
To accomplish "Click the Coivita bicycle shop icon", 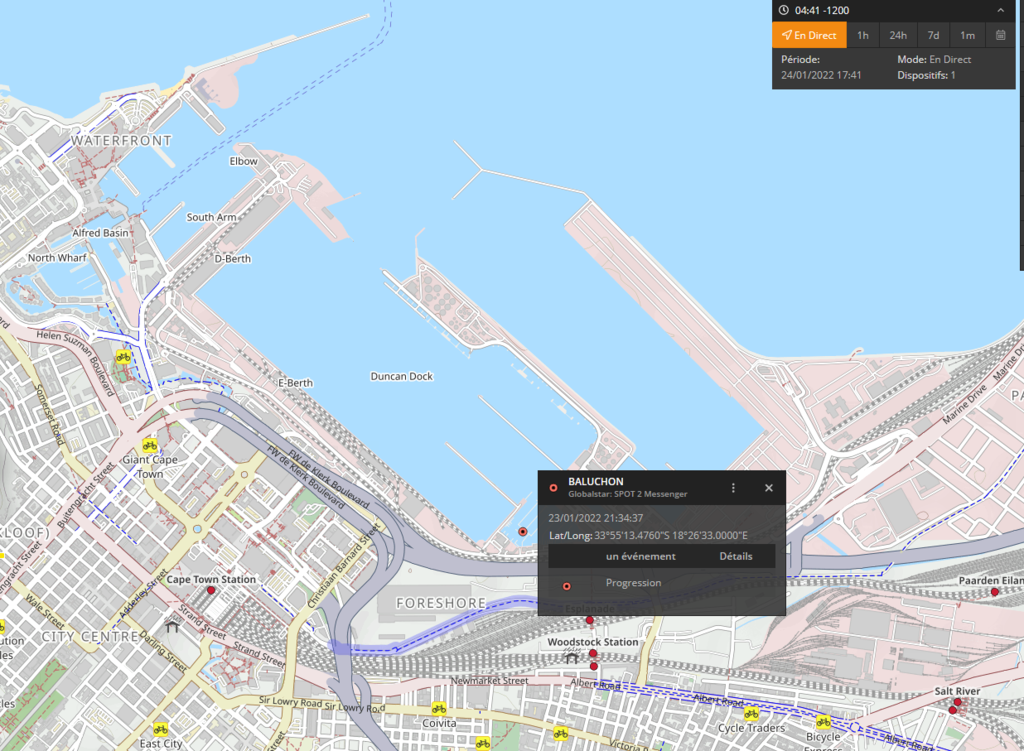I will [439, 709].
